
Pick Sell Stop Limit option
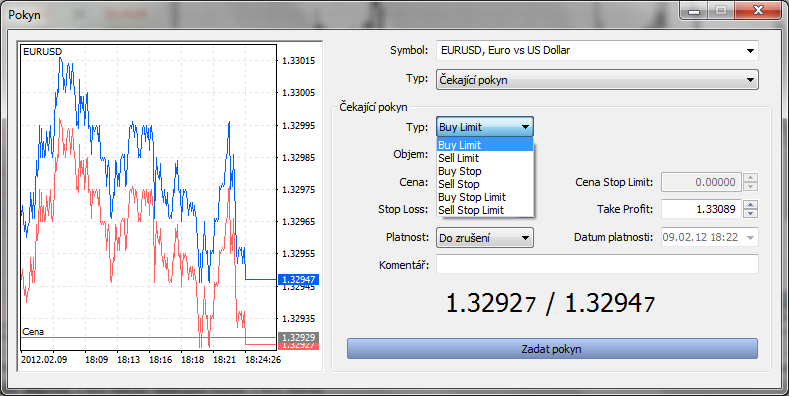click(485, 210)
